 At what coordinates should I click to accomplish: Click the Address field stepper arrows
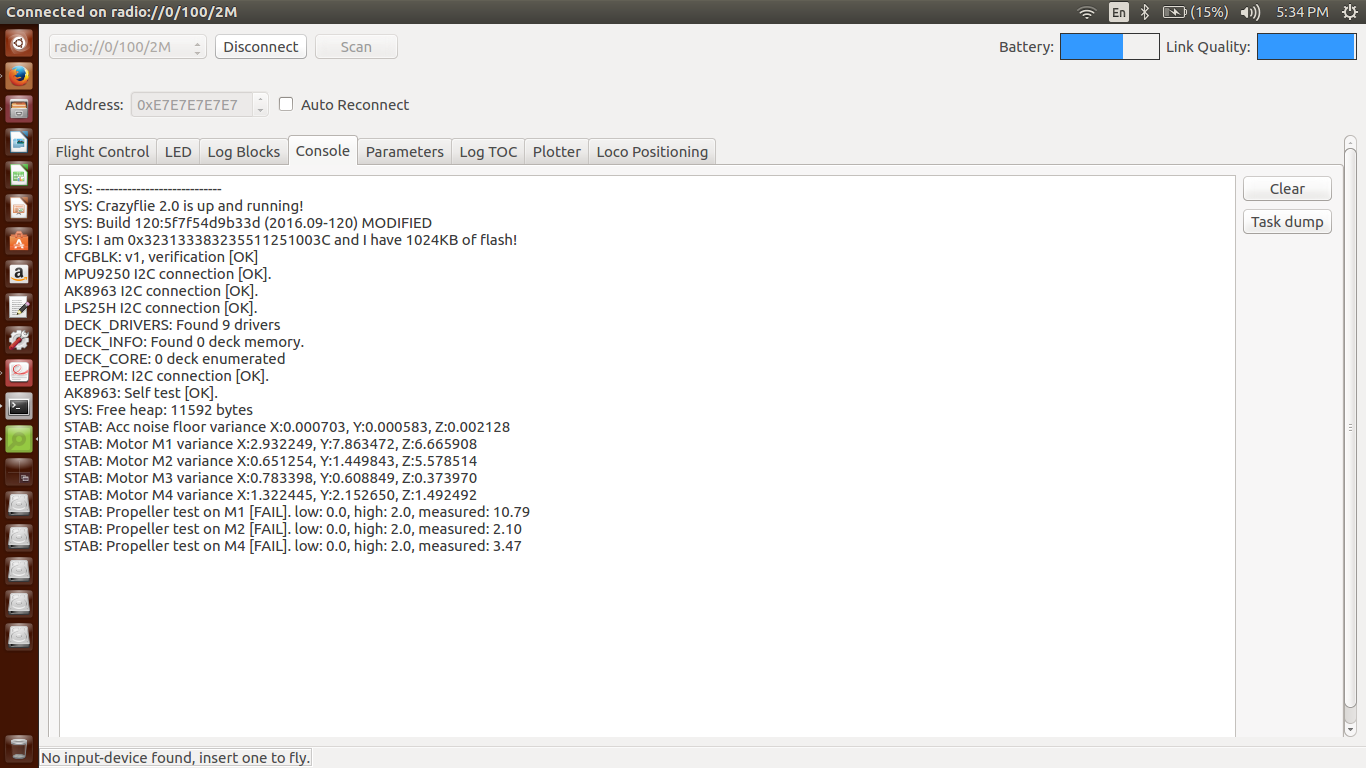click(261, 104)
